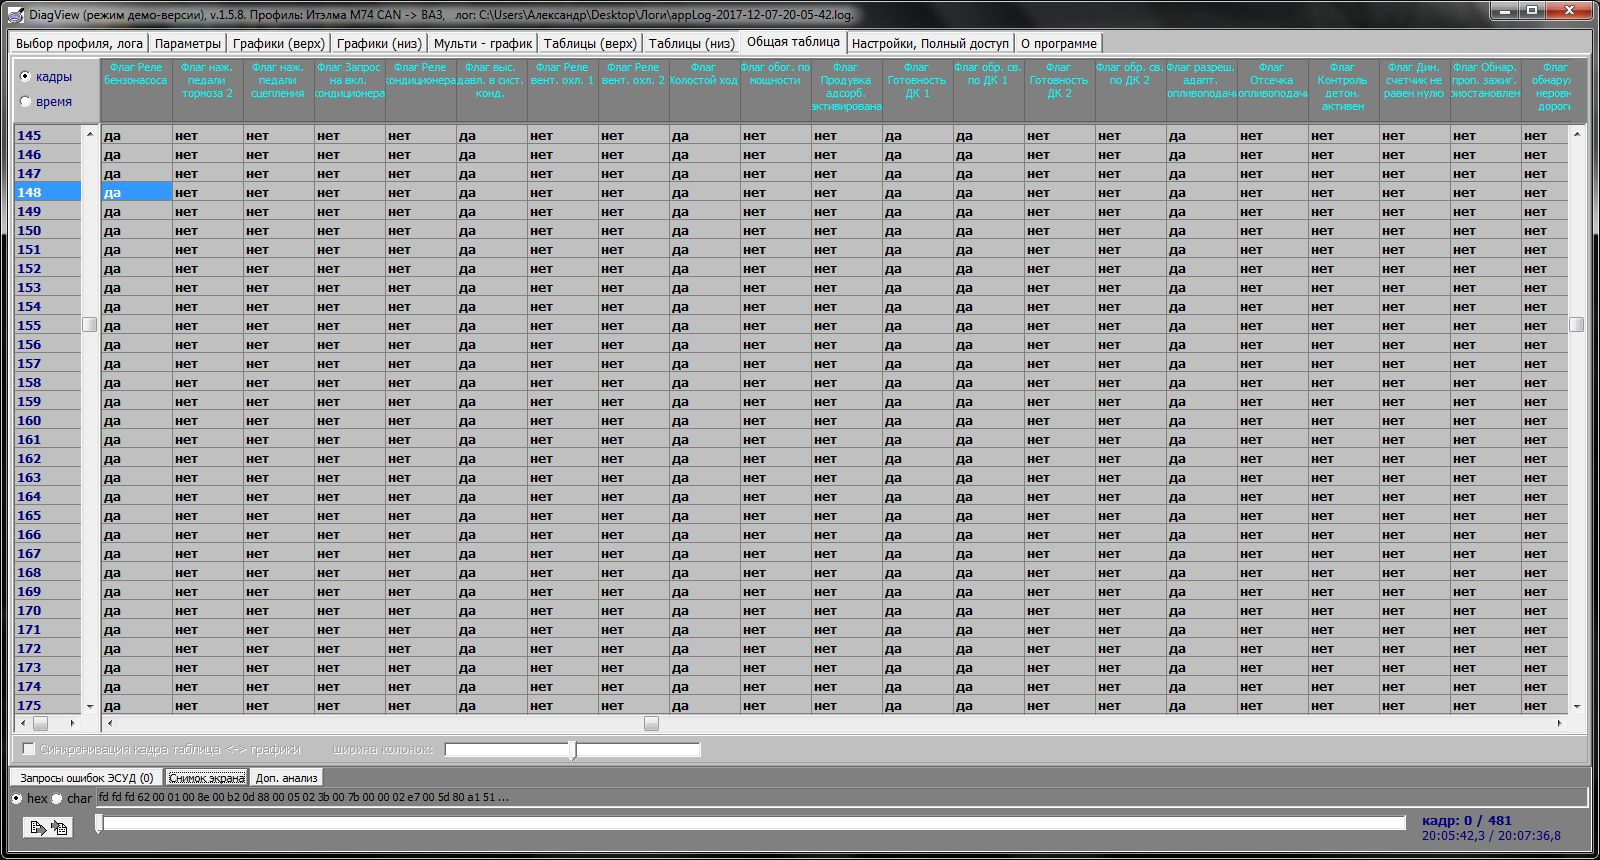Screen dimensions: 1600x860
Task: Click the table's vertical scrollbar down arrow
Action: (x=1577, y=706)
